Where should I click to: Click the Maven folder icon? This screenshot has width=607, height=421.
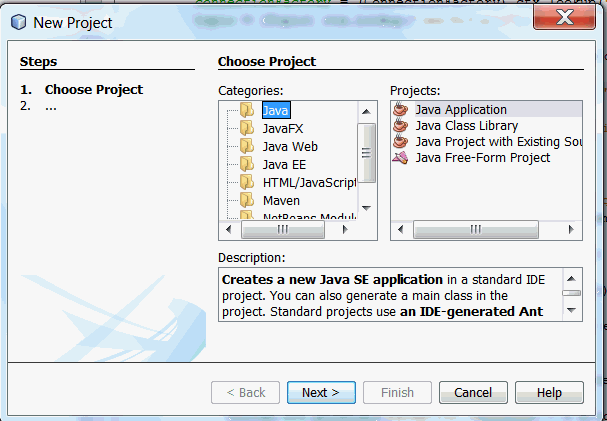click(x=246, y=201)
